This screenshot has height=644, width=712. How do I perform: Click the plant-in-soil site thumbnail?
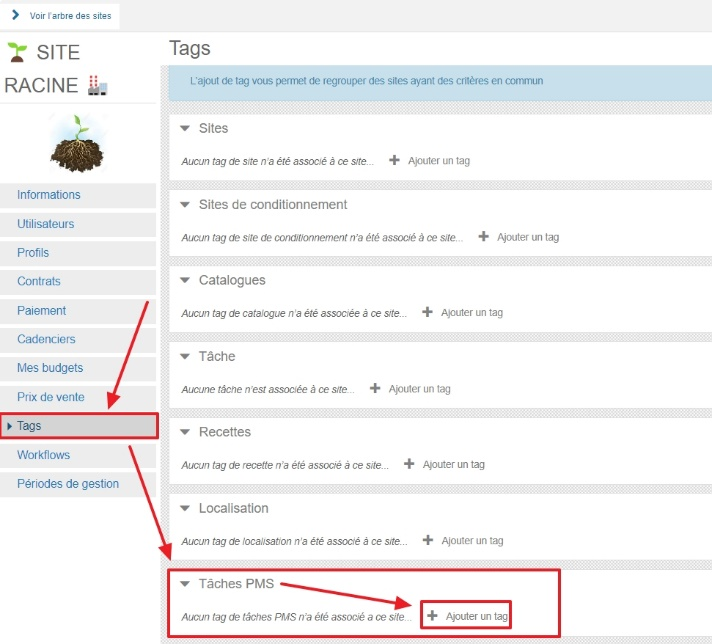click(77, 142)
